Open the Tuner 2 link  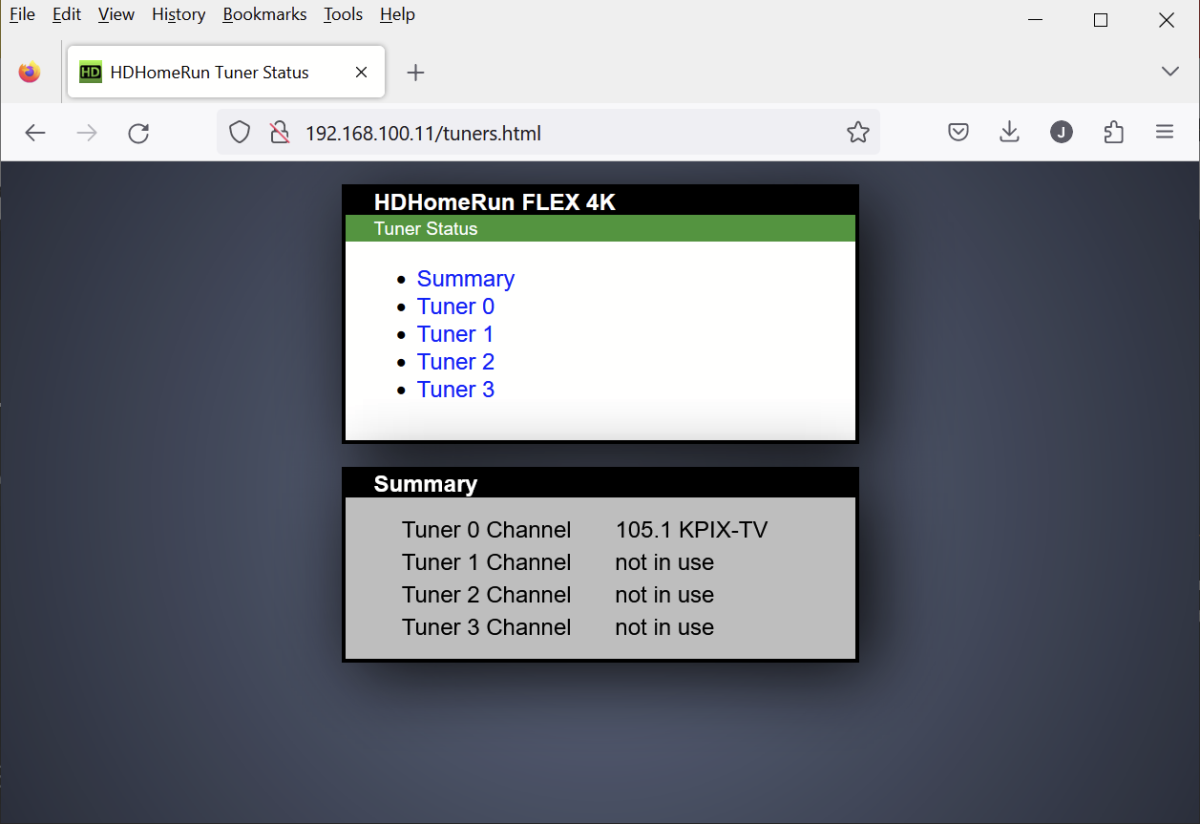[456, 362]
